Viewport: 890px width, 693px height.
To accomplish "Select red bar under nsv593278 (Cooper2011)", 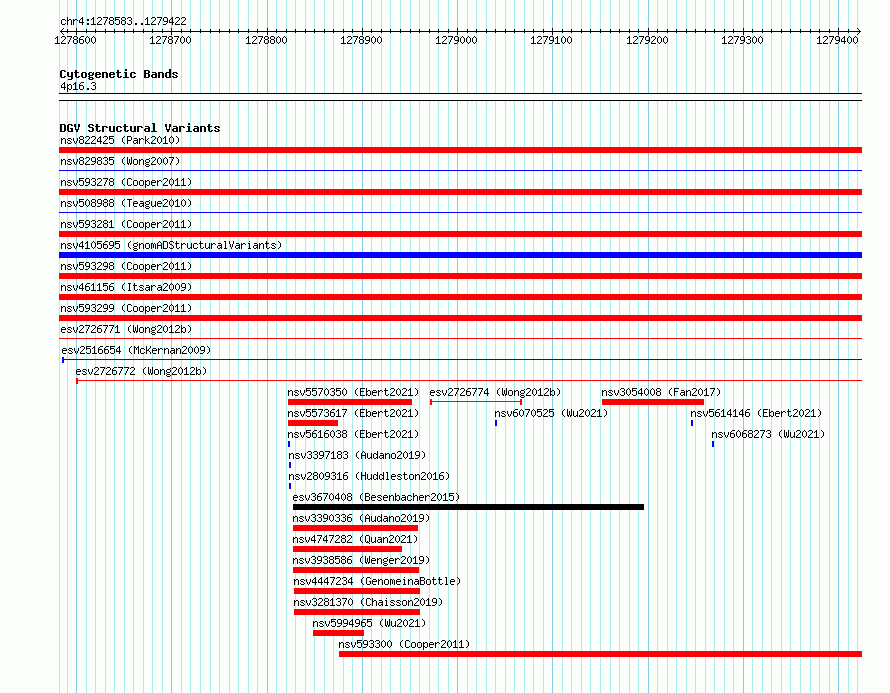I will (x=460, y=192).
